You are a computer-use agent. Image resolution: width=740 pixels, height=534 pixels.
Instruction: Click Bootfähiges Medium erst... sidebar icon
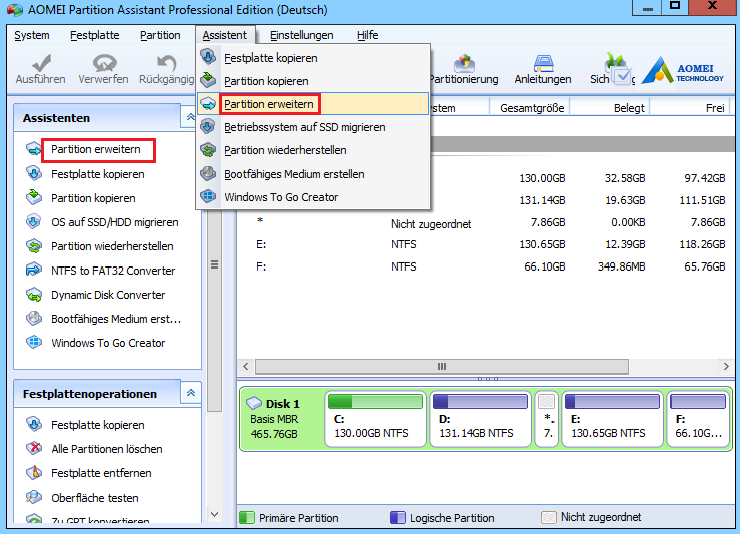click(34, 319)
